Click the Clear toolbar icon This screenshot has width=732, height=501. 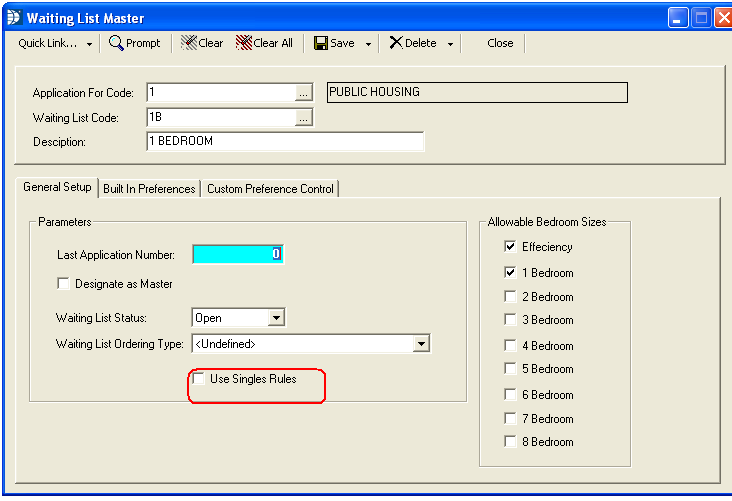tap(189, 43)
